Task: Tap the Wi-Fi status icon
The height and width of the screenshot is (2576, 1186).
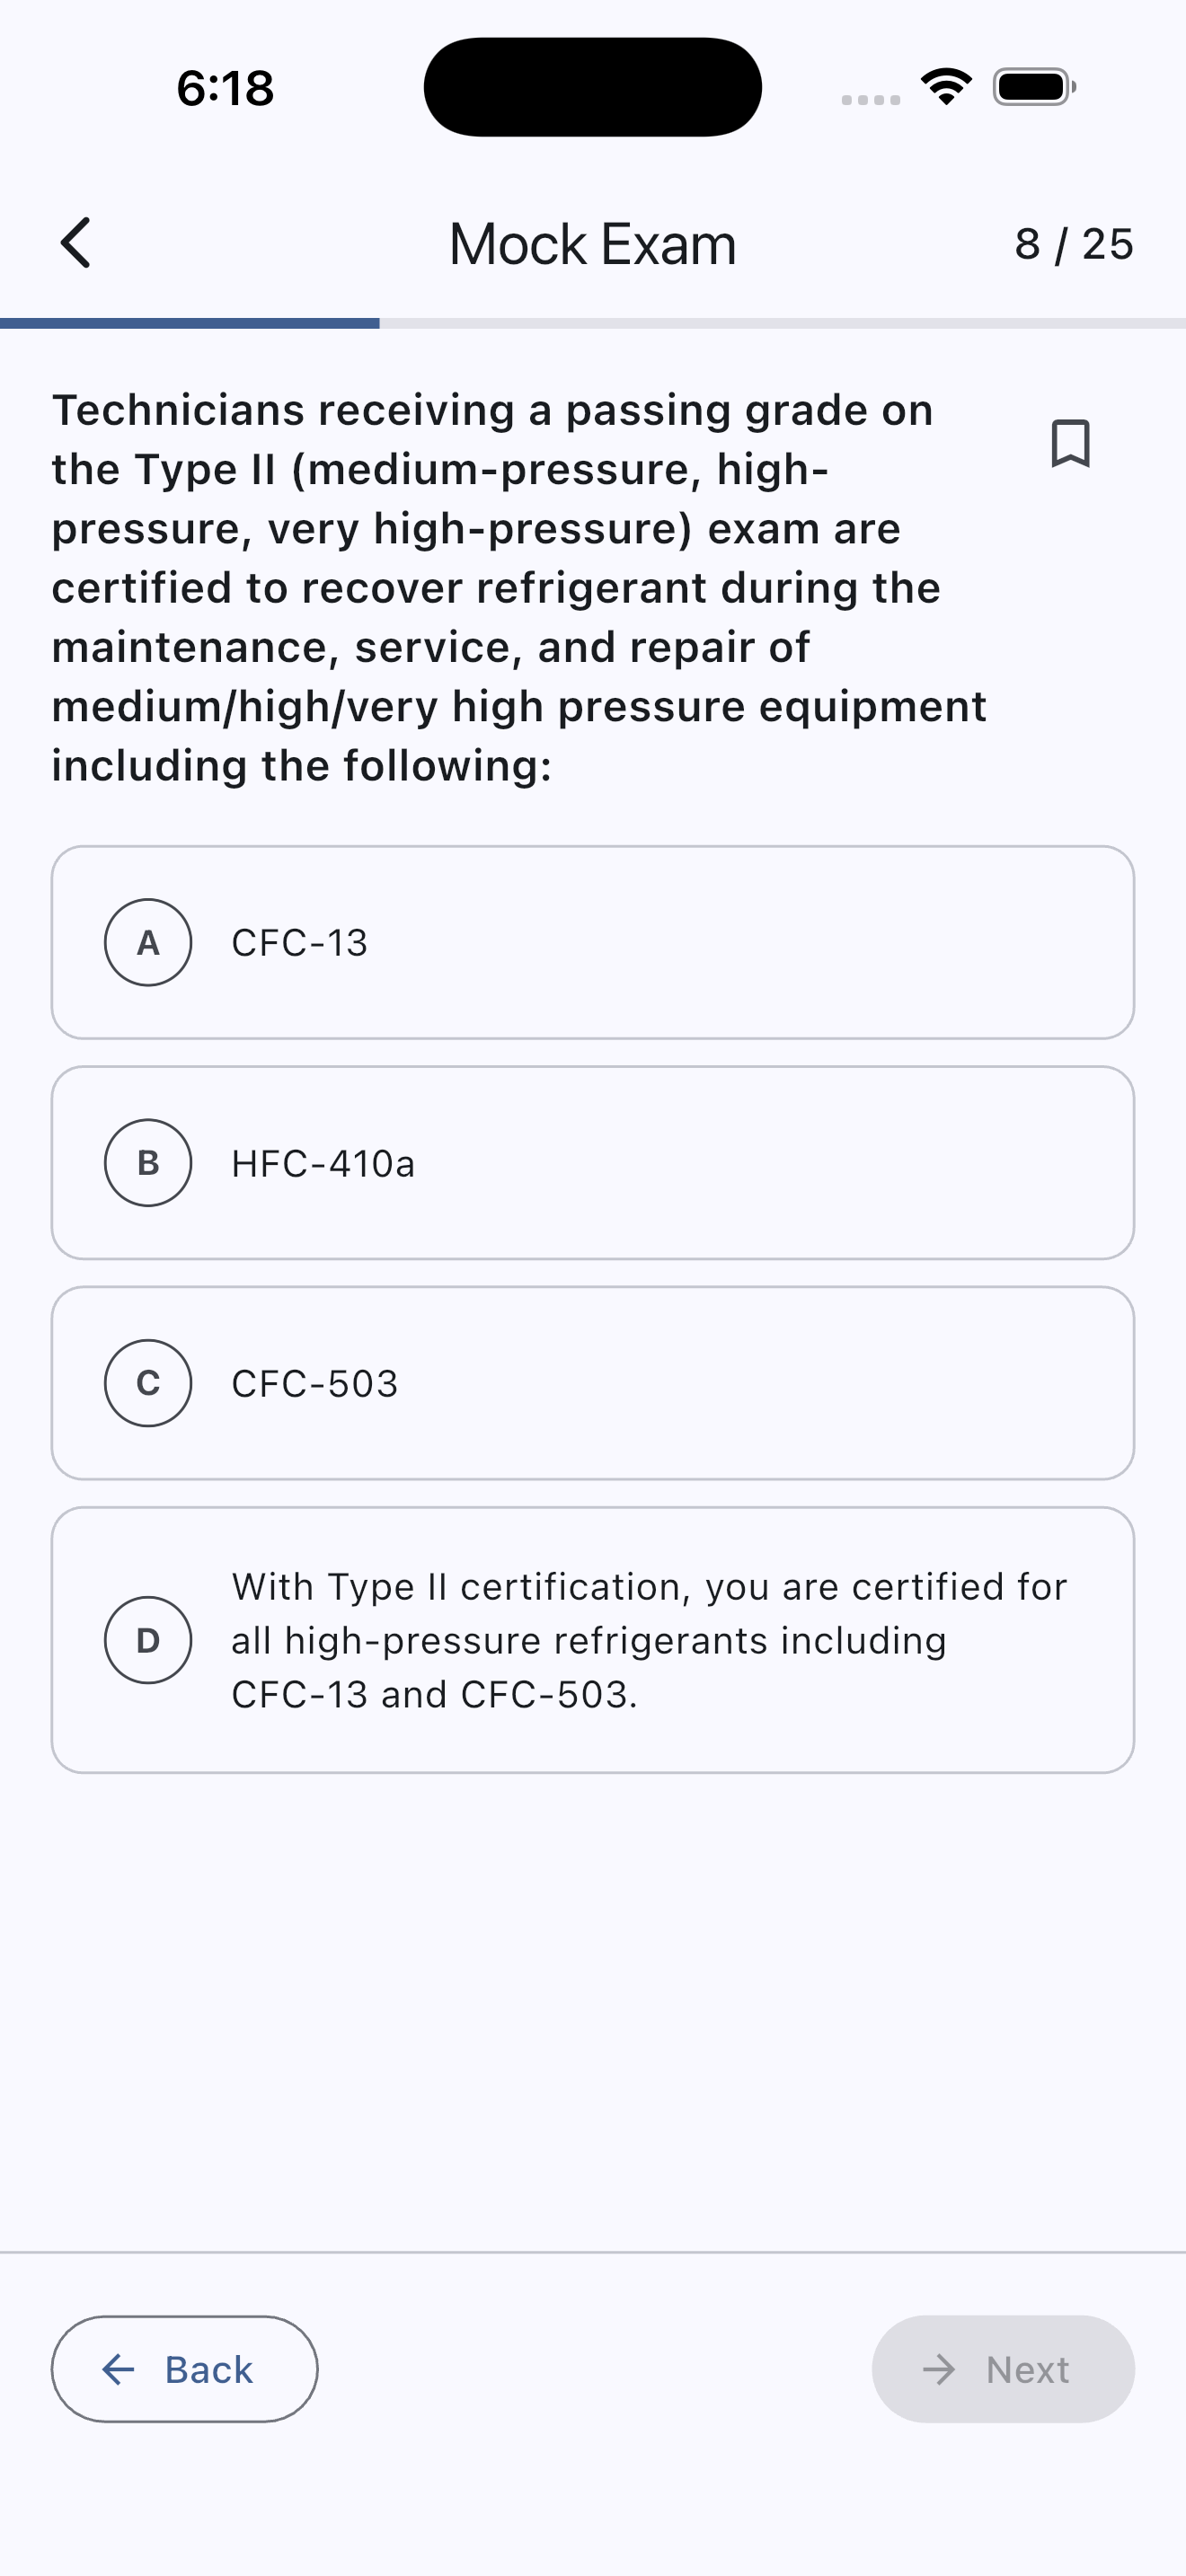Action: coord(946,87)
